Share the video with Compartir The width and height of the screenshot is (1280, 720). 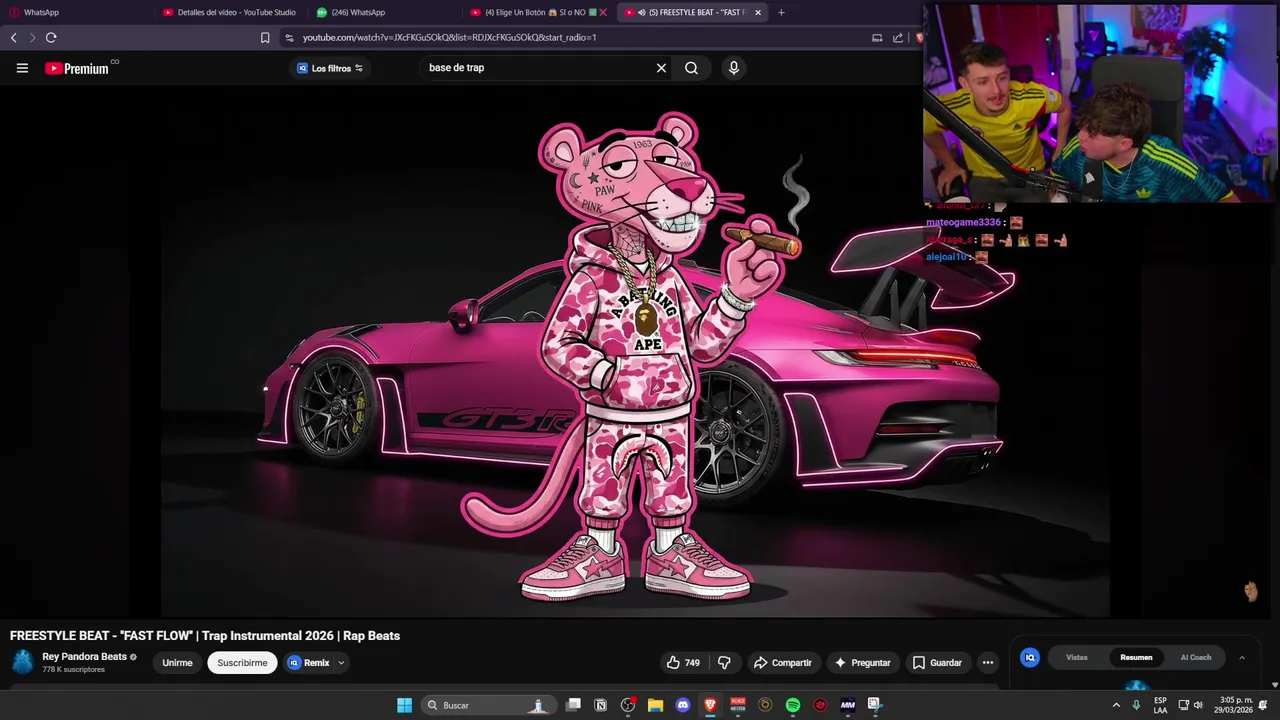782,663
